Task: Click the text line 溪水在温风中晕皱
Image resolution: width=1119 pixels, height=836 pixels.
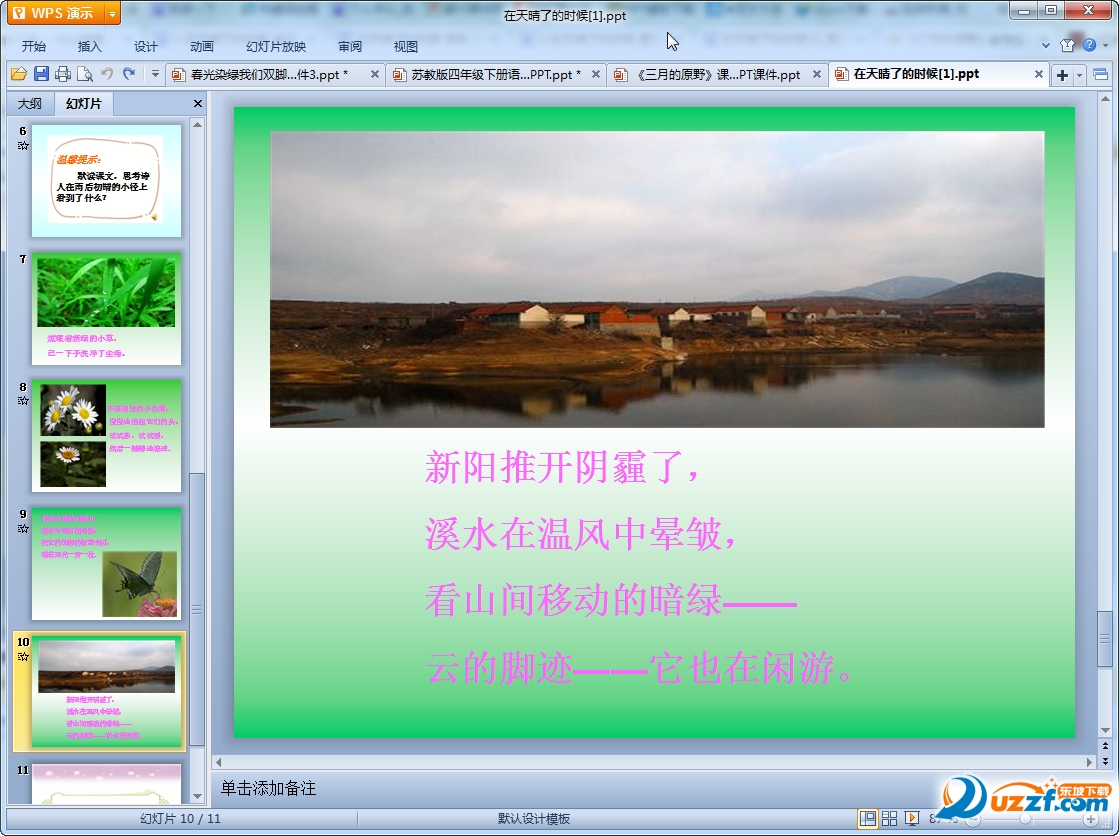Action: click(580, 534)
